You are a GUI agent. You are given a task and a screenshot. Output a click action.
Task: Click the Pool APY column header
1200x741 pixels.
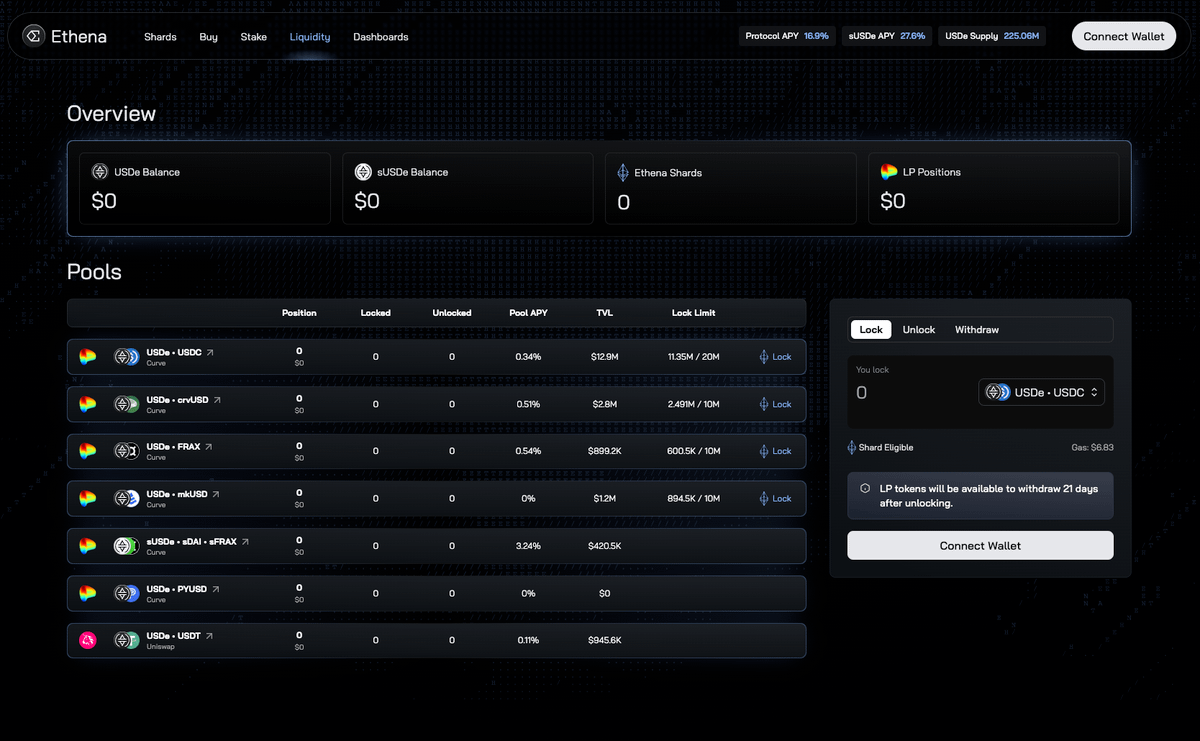pos(527,313)
